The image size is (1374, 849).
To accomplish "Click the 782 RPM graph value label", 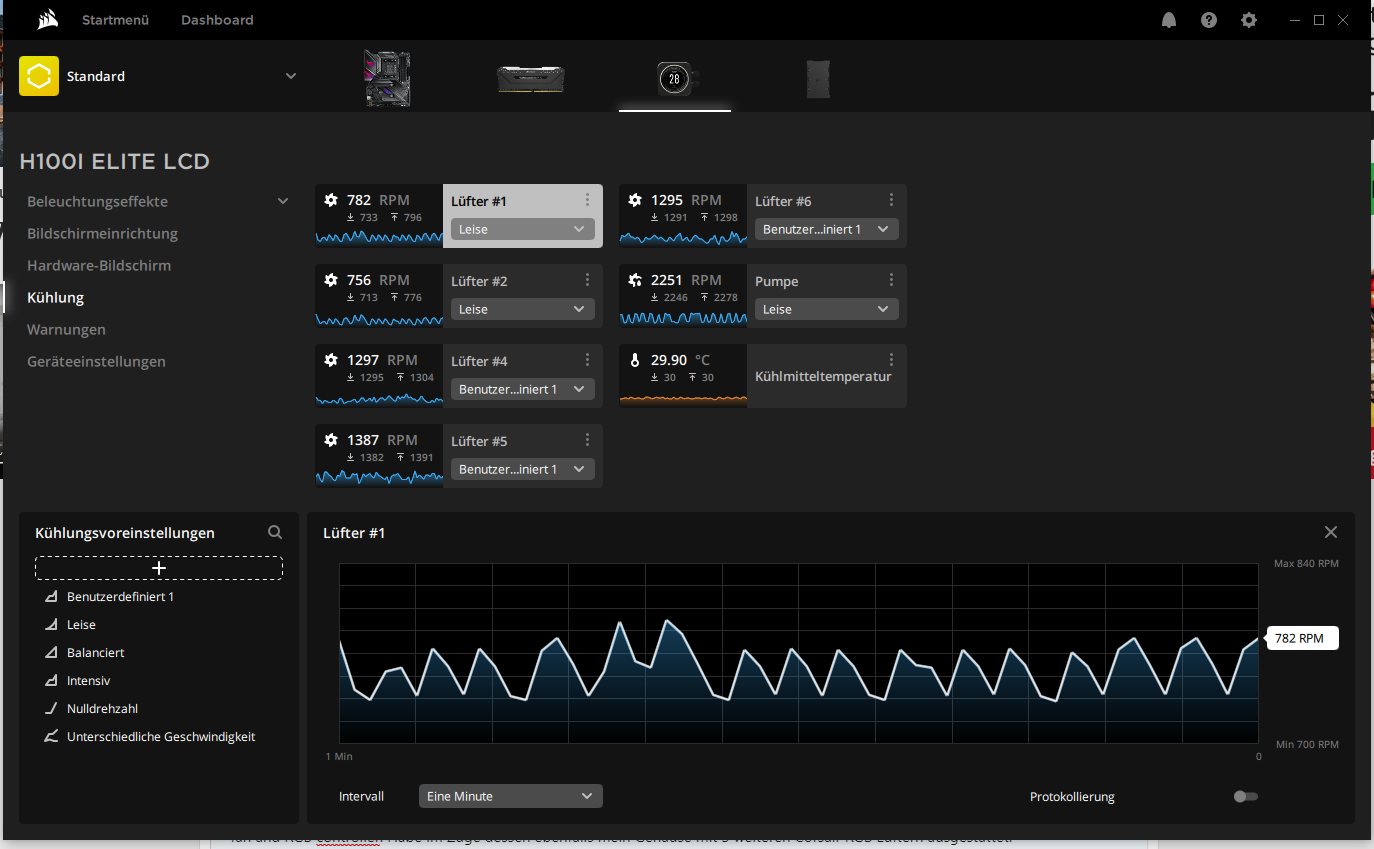I will click(1302, 638).
